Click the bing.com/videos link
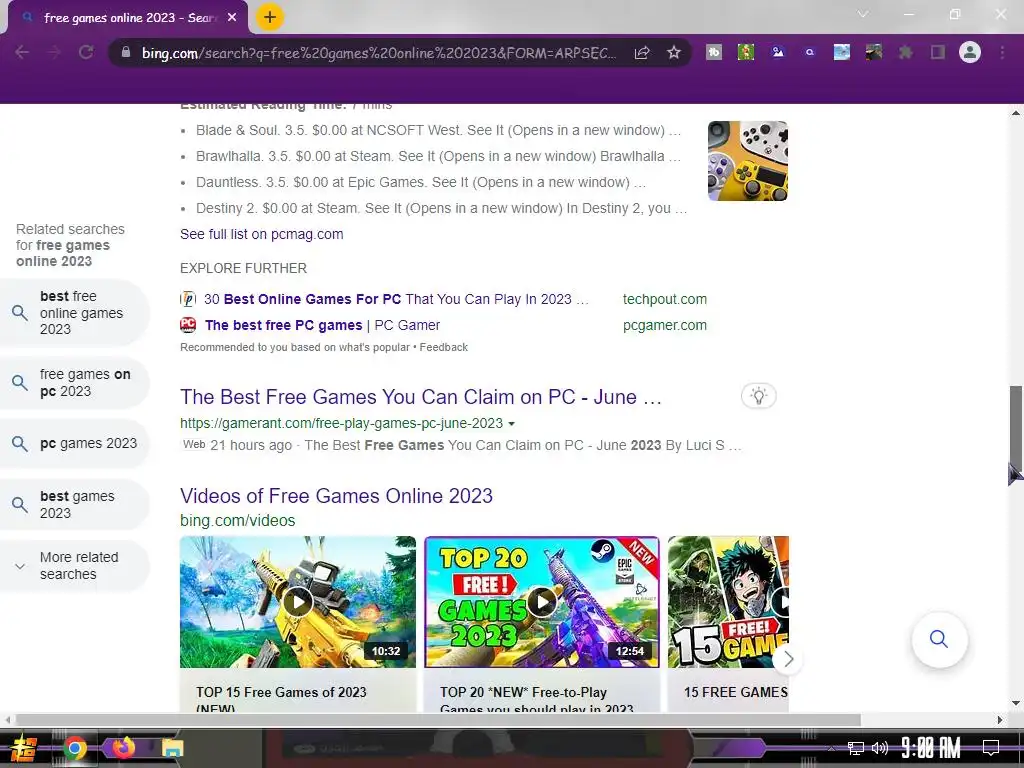Screen dimensions: 1024x768 click(238, 520)
